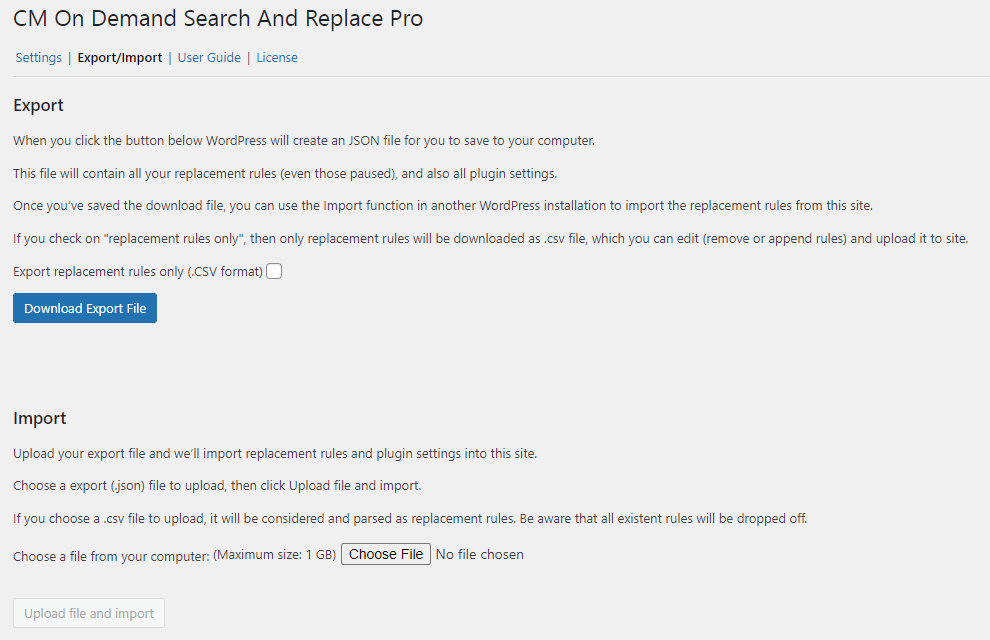
Task: Click the CM On Demand page title
Action: click(218, 19)
